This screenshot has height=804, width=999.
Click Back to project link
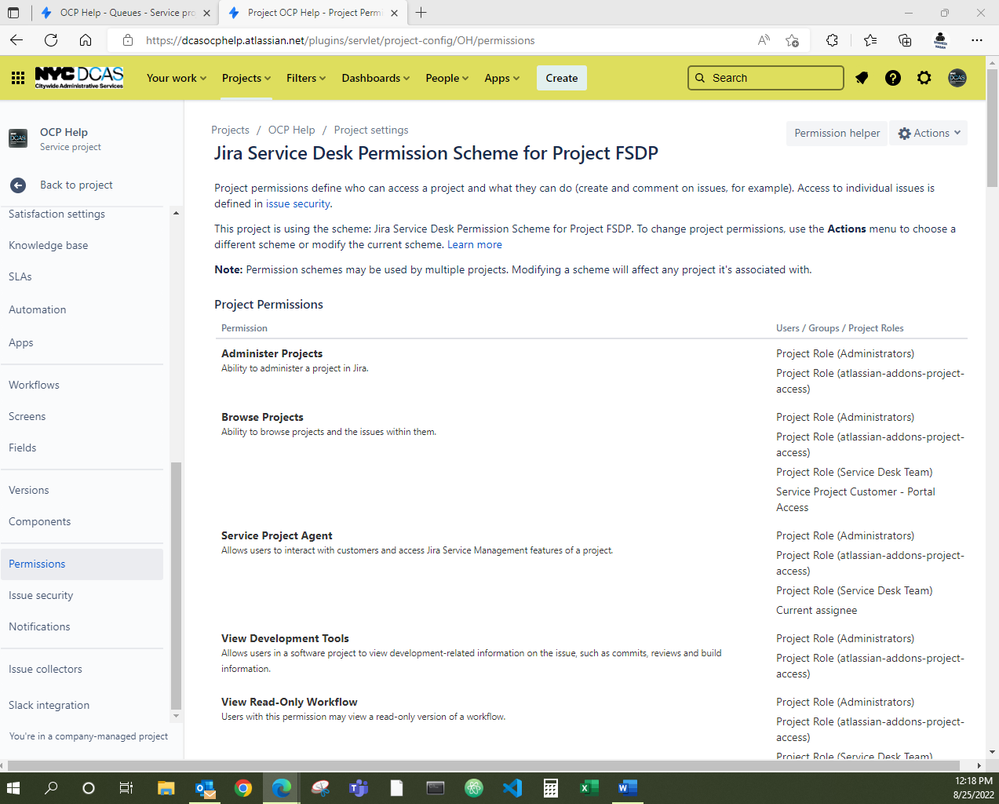(x=76, y=185)
